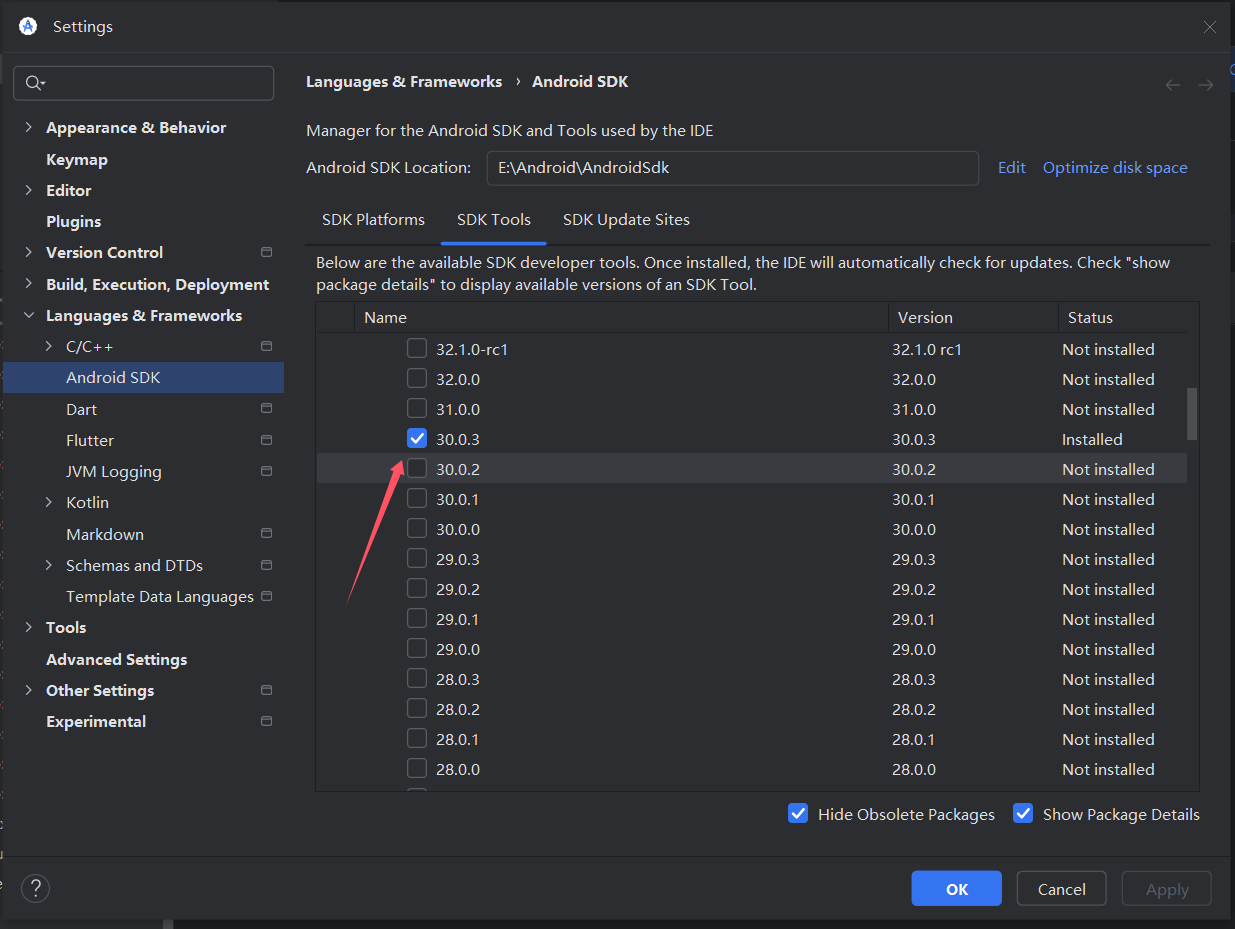Click project-level icon beside Version Control
Screen dimensions: 1235x929
coord(266,252)
